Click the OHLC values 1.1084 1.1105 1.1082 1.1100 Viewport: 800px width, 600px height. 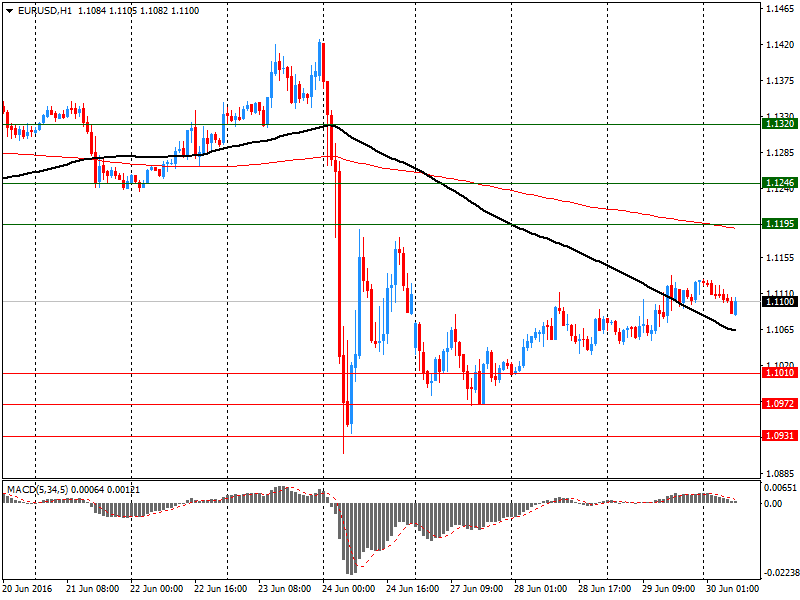pos(138,11)
